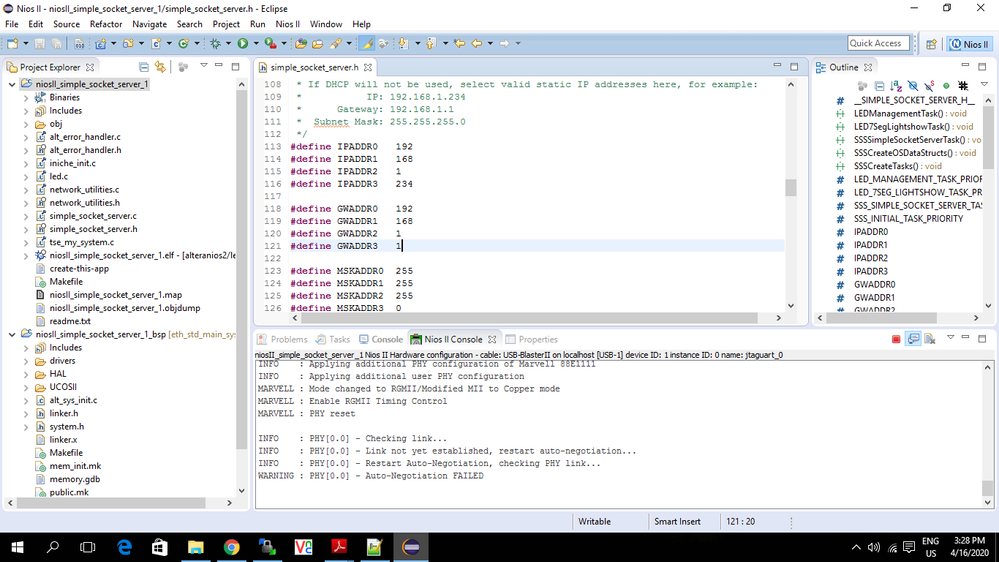The height and width of the screenshot is (562, 999).
Task: Click the Debug bug icon in toolbar
Action: [x=215, y=44]
